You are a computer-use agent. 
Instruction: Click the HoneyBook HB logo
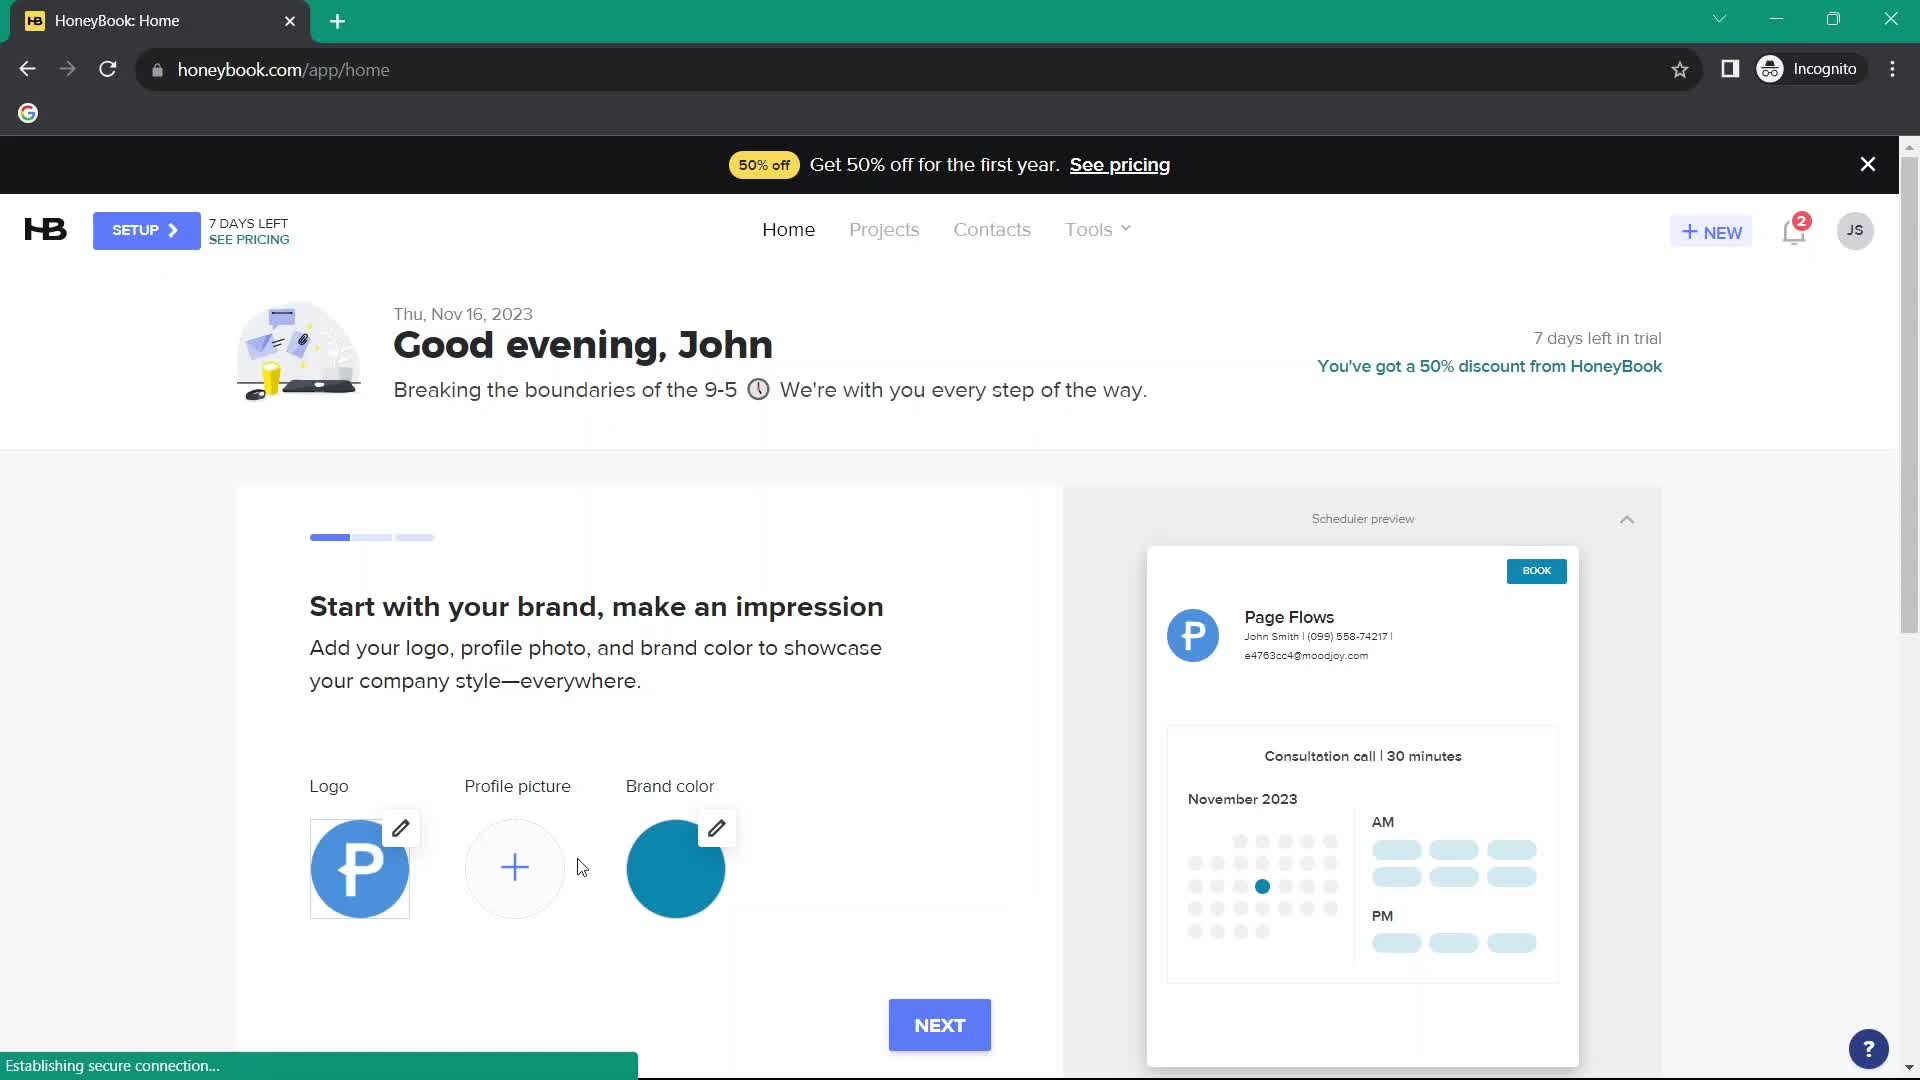click(x=45, y=230)
